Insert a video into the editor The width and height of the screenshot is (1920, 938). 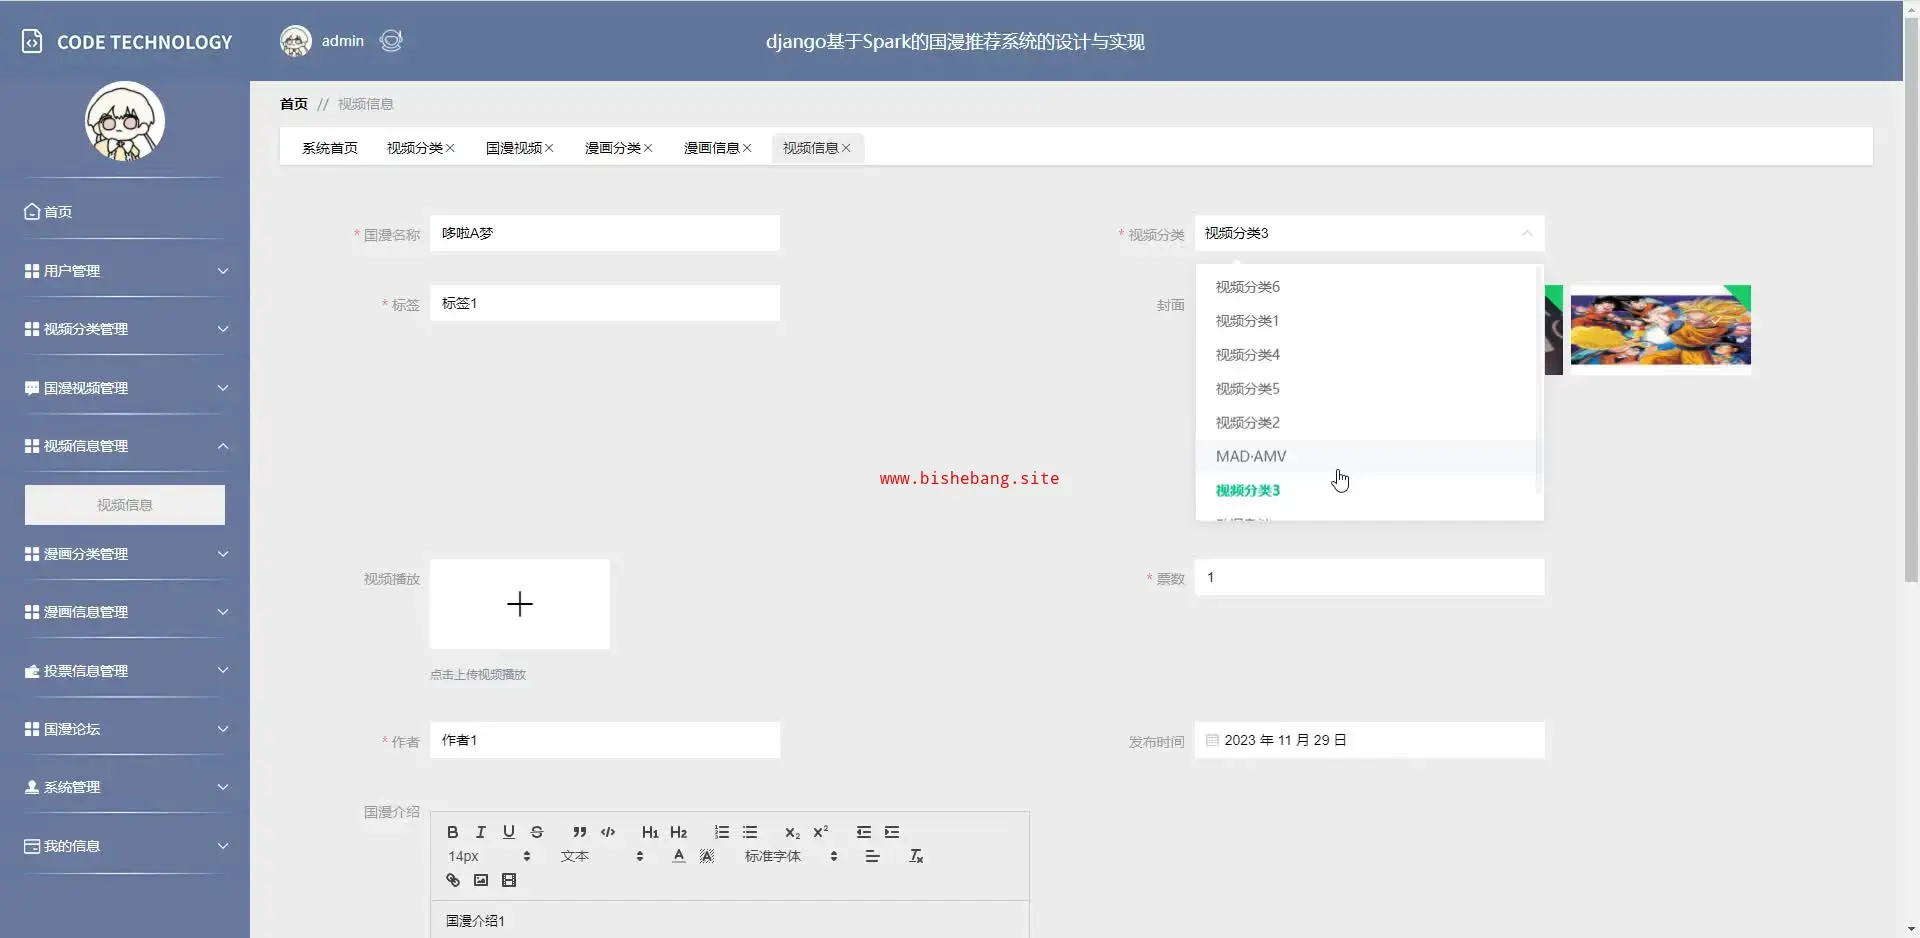509,880
